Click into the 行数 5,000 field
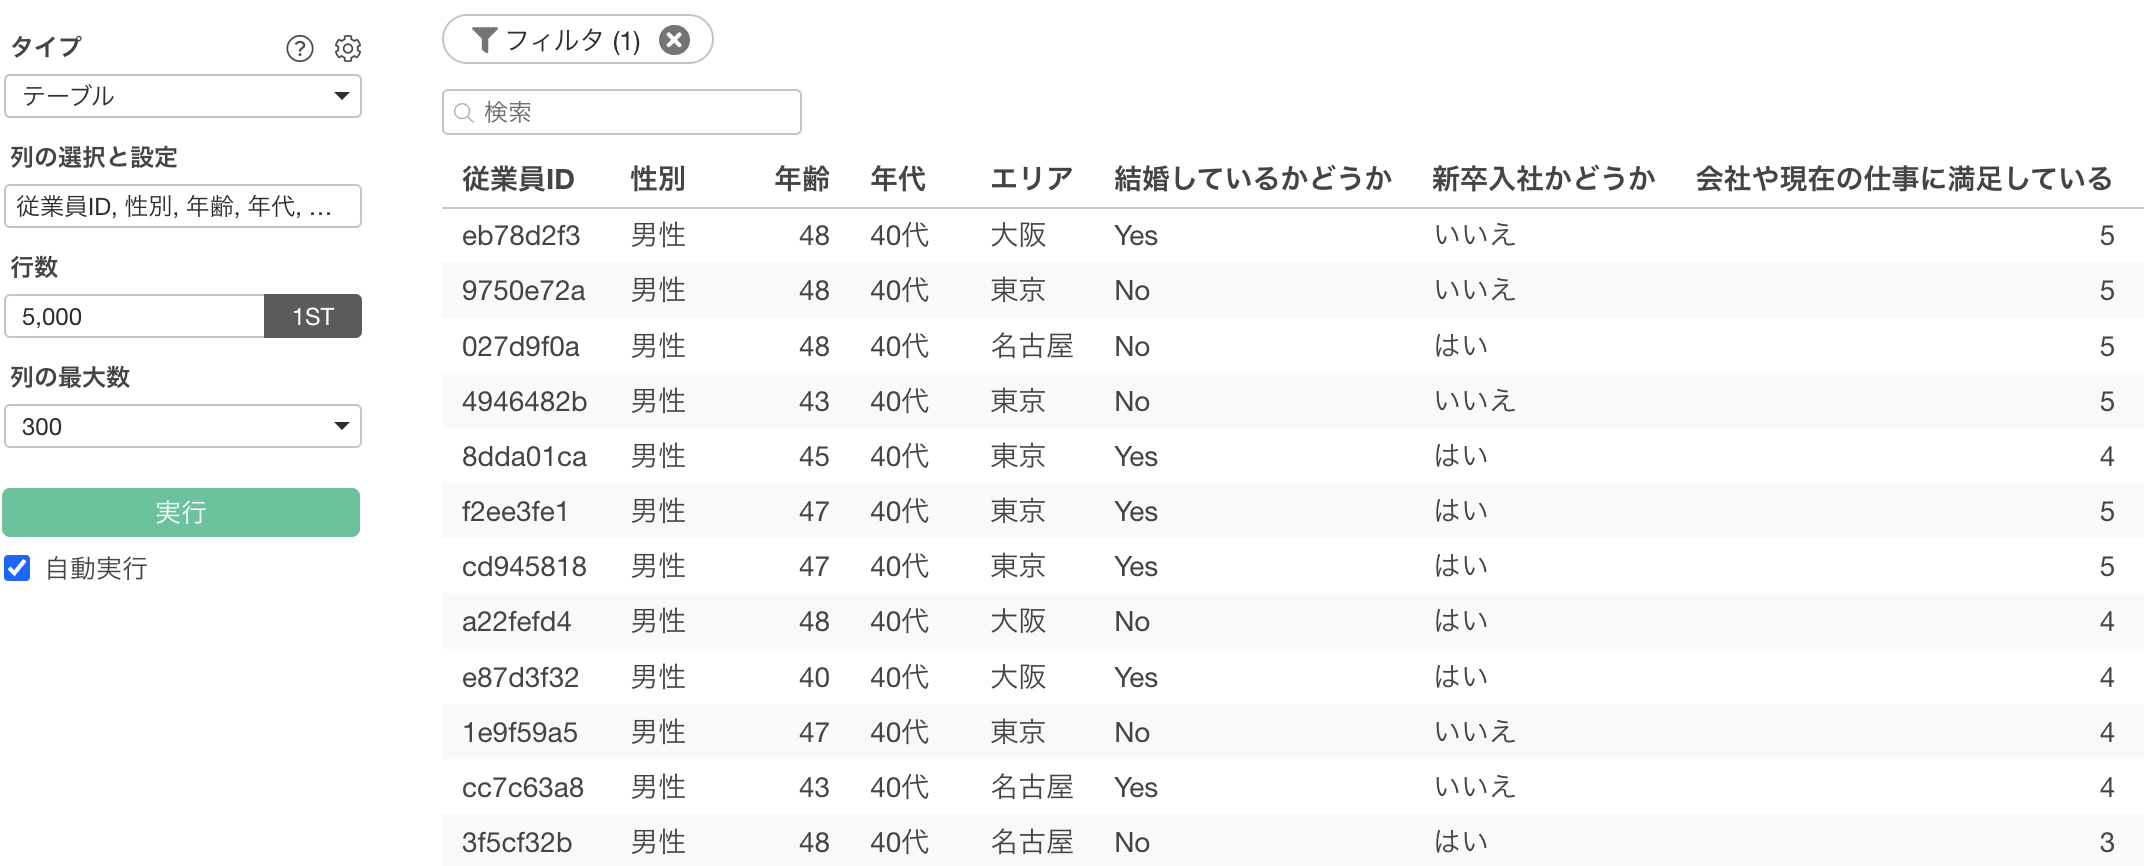 point(135,316)
